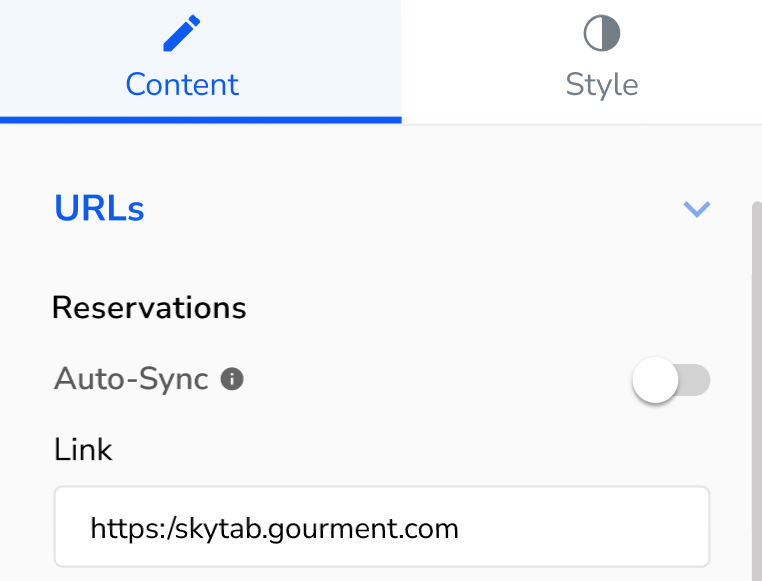Click the Auto-Sync label text
The image size is (762, 581).
click(131, 379)
